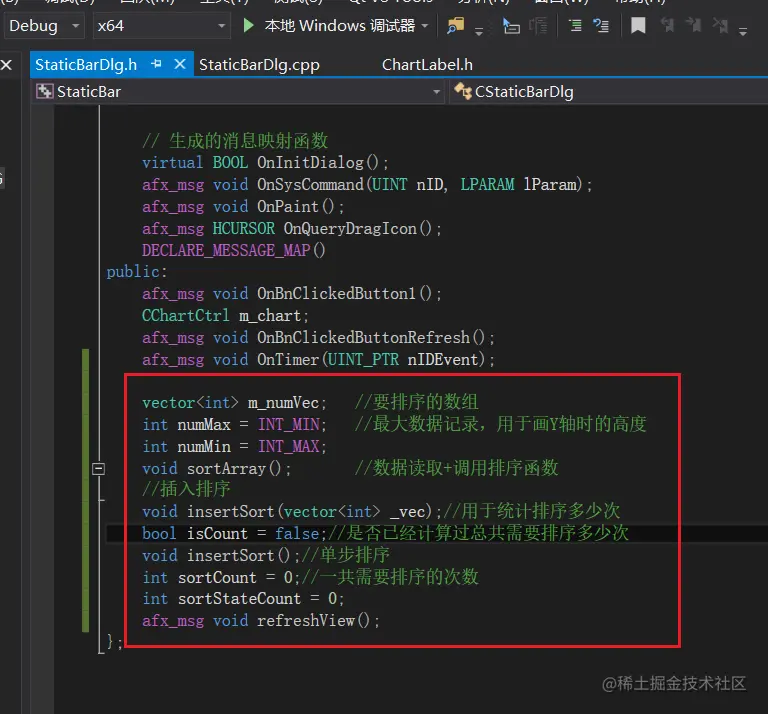Image resolution: width=768 pixels, height=714 pixels.
Task: Click DECLARE_MESSAGE_MAP macro
Action: (x=226, y=250)
